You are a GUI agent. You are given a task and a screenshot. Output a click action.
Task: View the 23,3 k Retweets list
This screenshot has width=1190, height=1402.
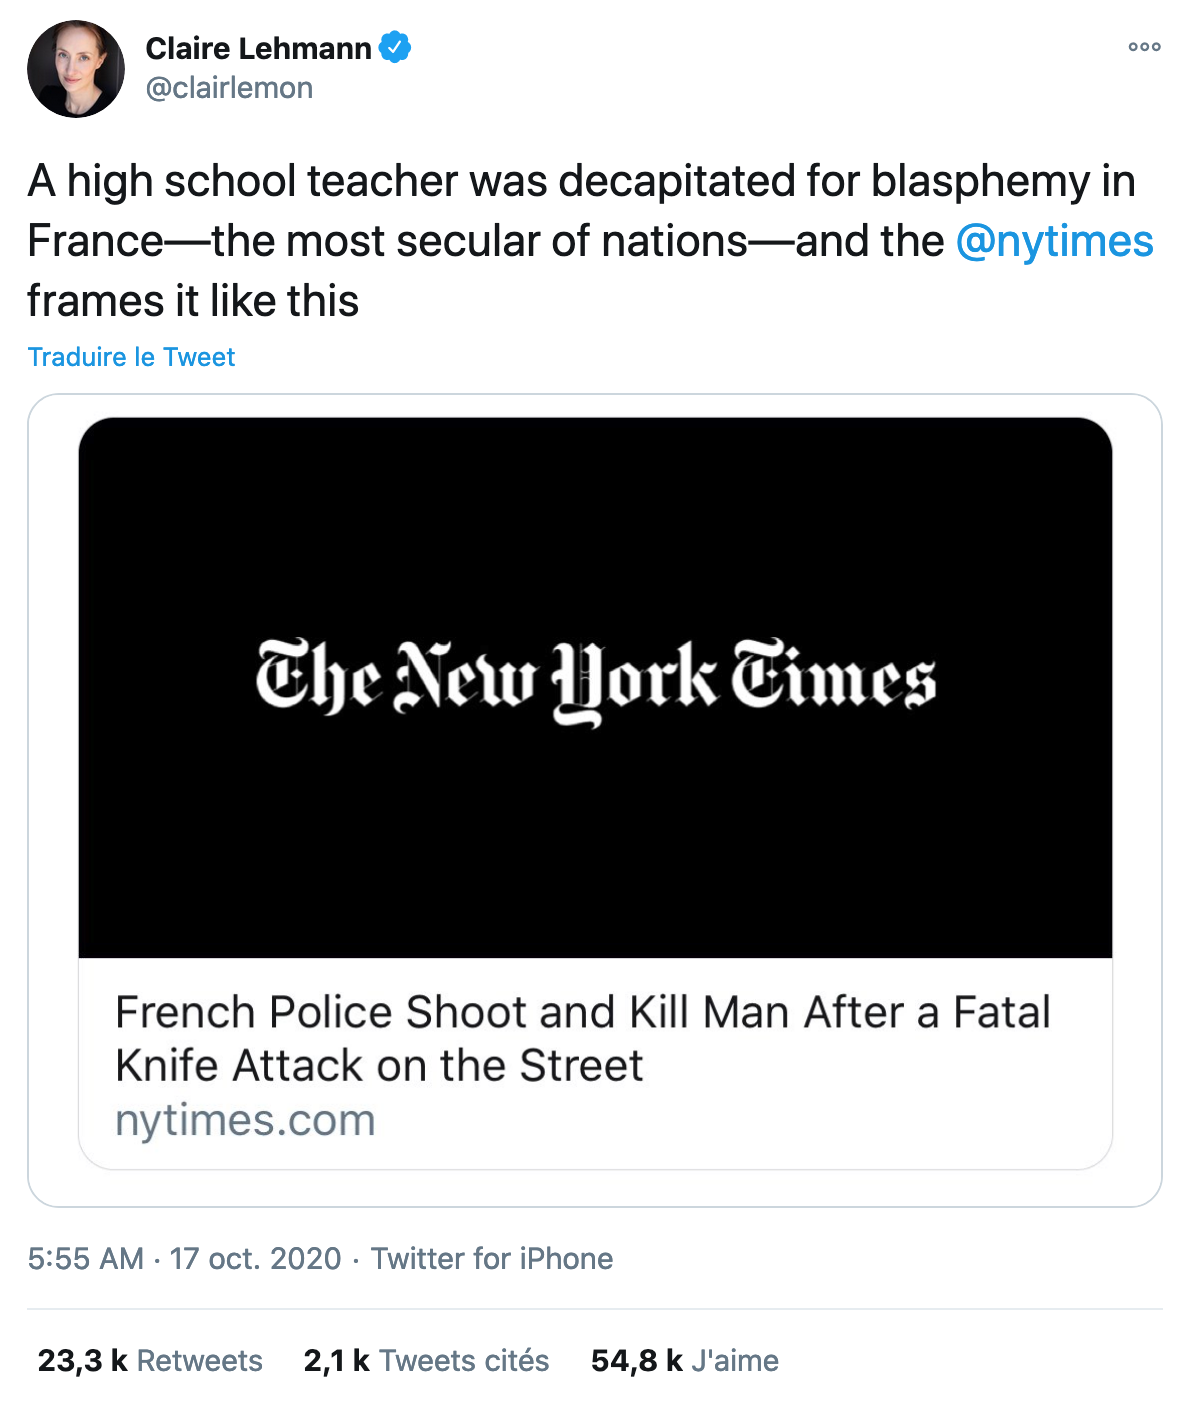click(x=150, y=1360)
